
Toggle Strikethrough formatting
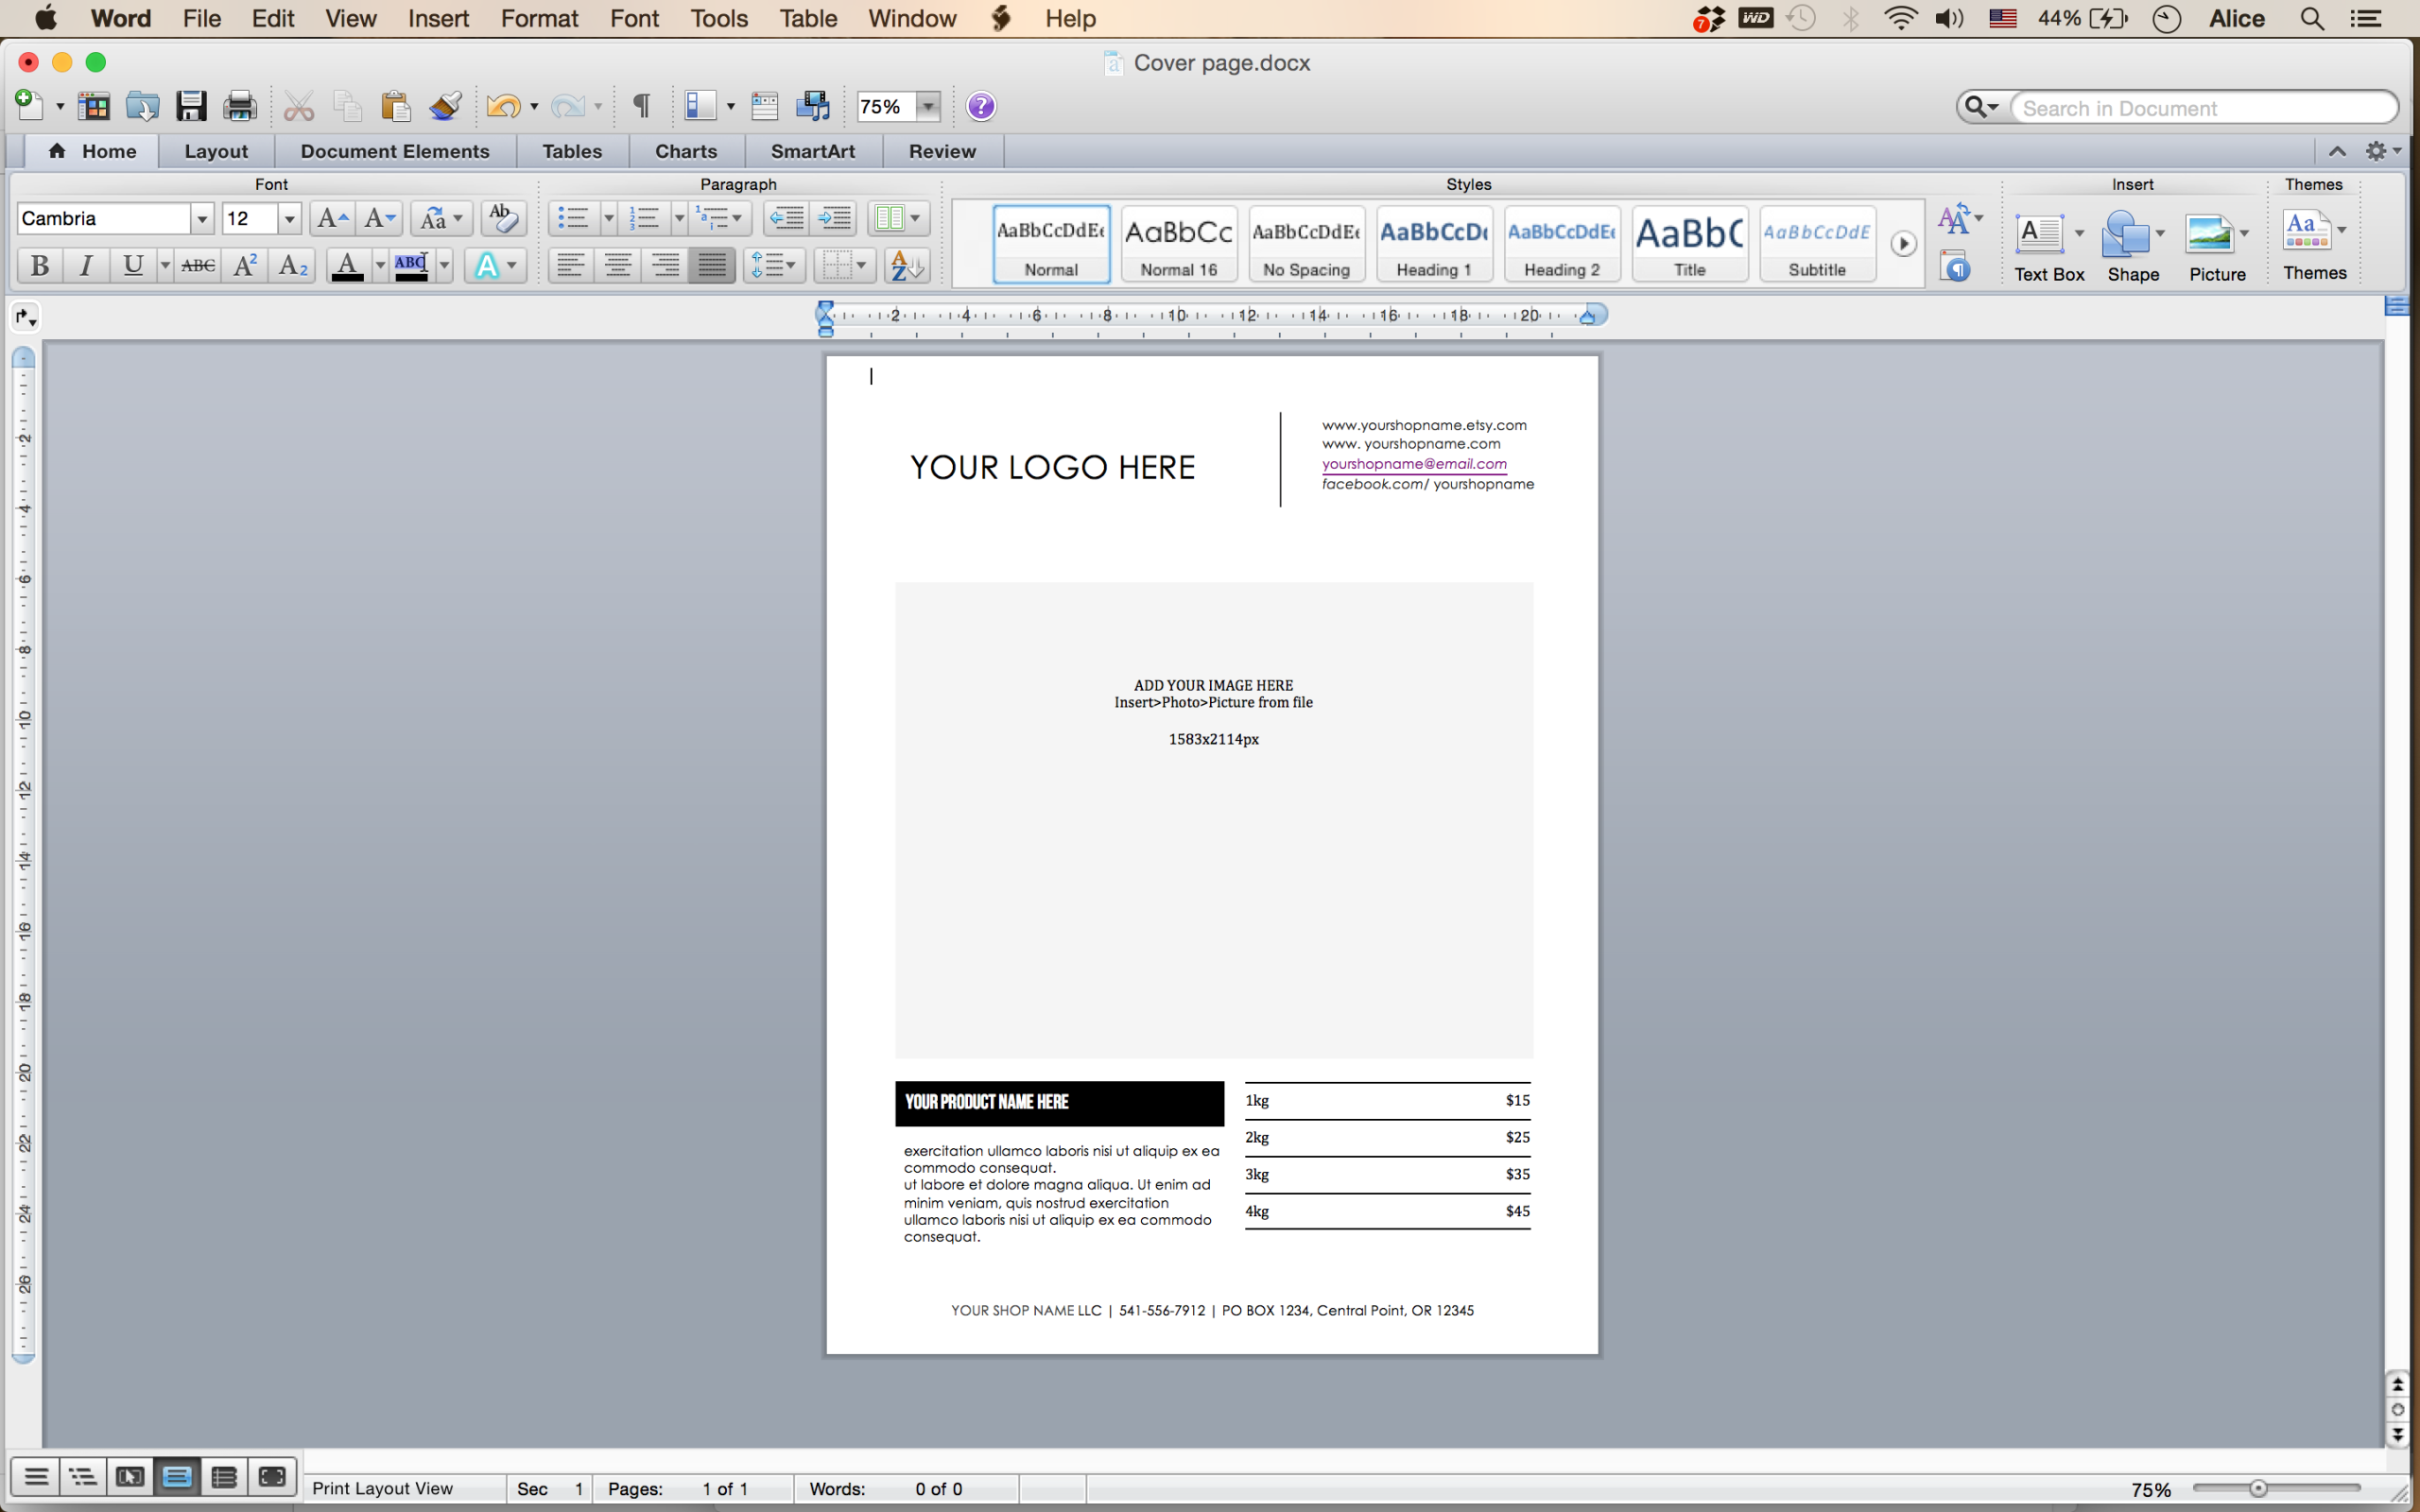click(198, 265)
